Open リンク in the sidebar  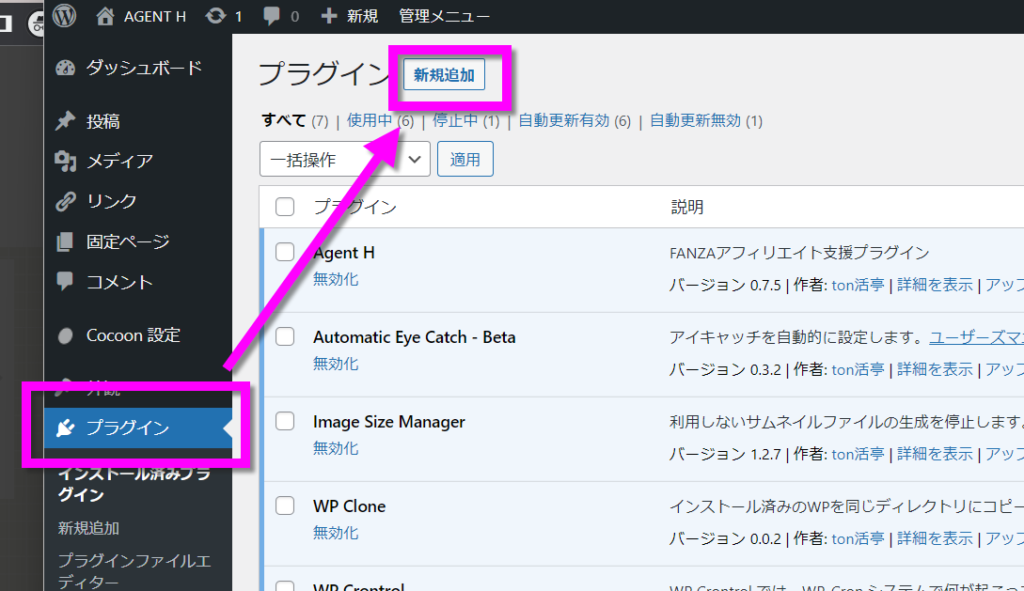[112, 201]
